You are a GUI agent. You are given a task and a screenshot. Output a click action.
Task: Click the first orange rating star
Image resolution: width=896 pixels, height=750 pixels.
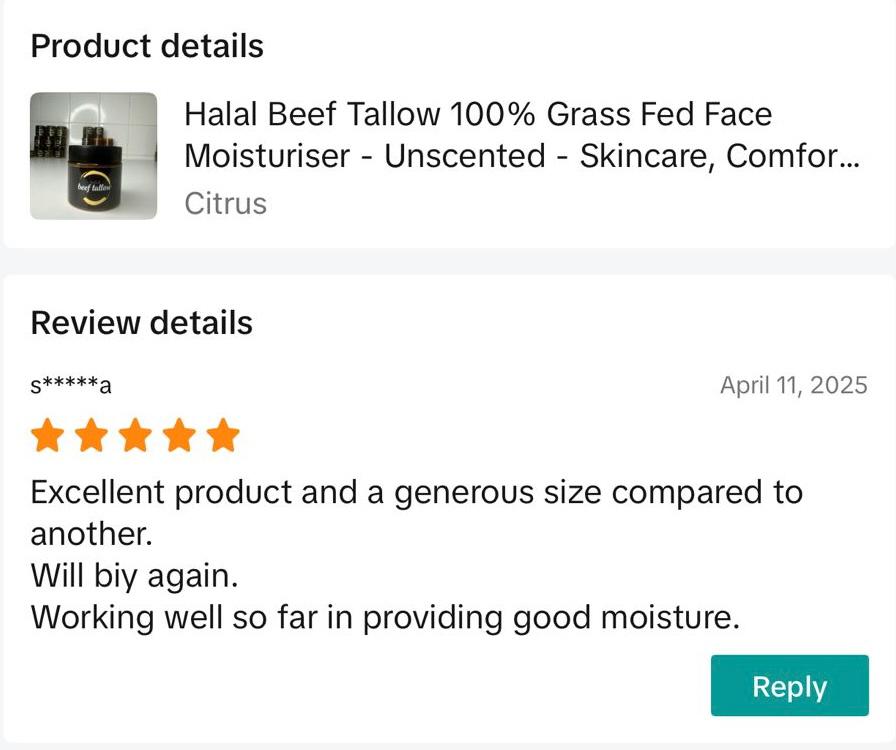(47, 436)
